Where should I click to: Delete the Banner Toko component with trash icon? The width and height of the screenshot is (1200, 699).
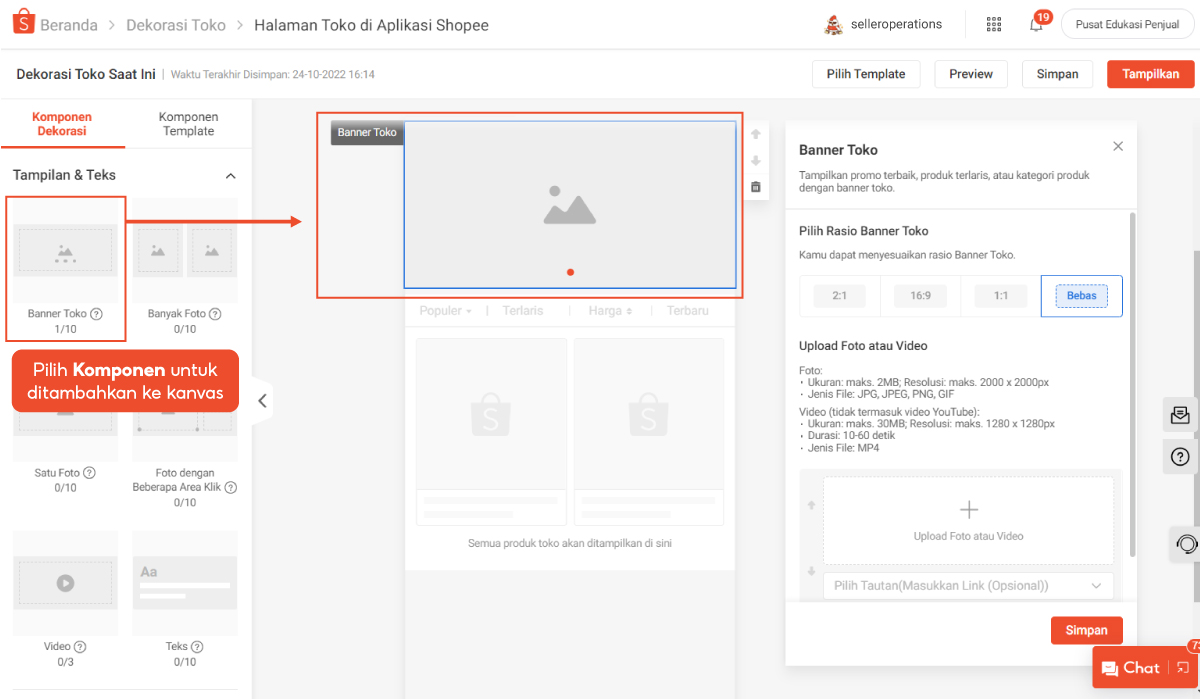pos(756,187)
